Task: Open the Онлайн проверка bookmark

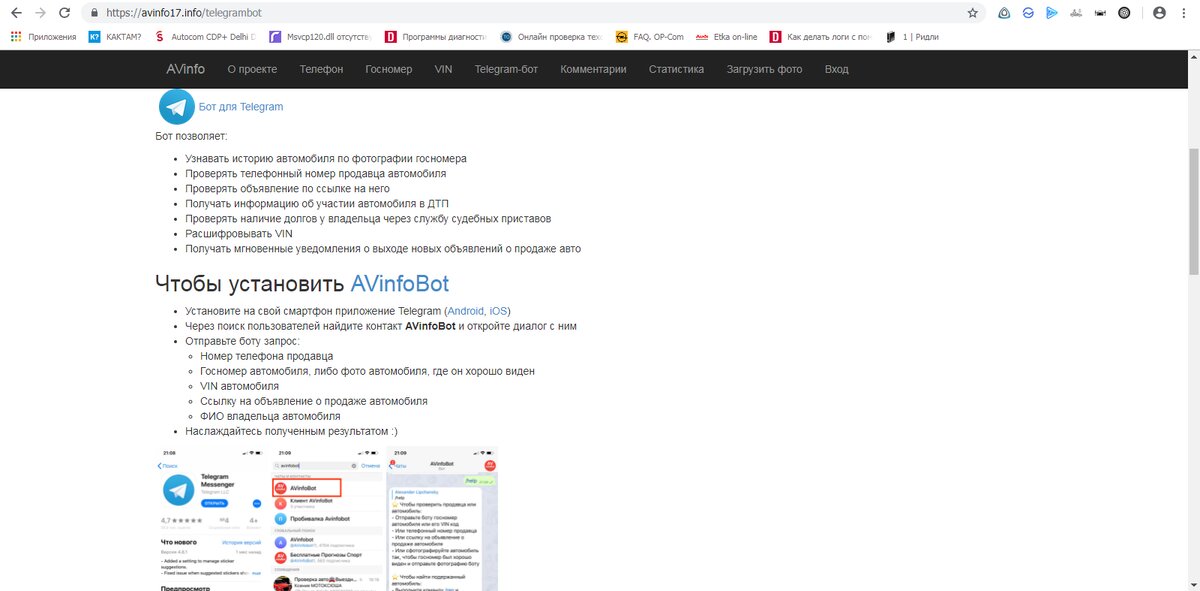Action: pos(552,37)
